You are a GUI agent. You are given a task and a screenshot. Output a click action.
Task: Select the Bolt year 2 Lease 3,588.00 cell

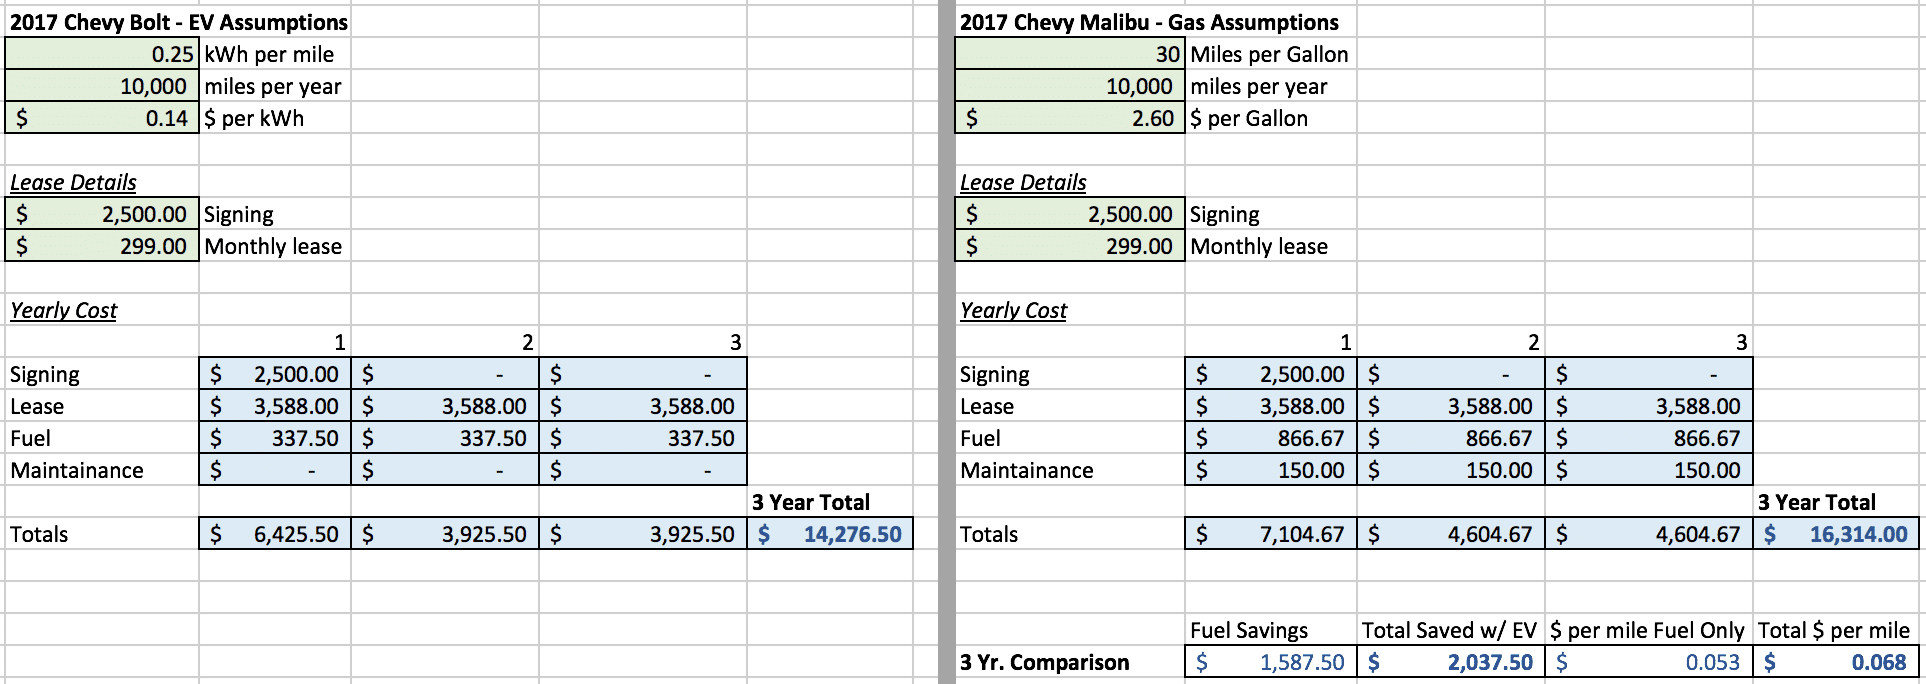pyautogui.click(x=445, y=406)
